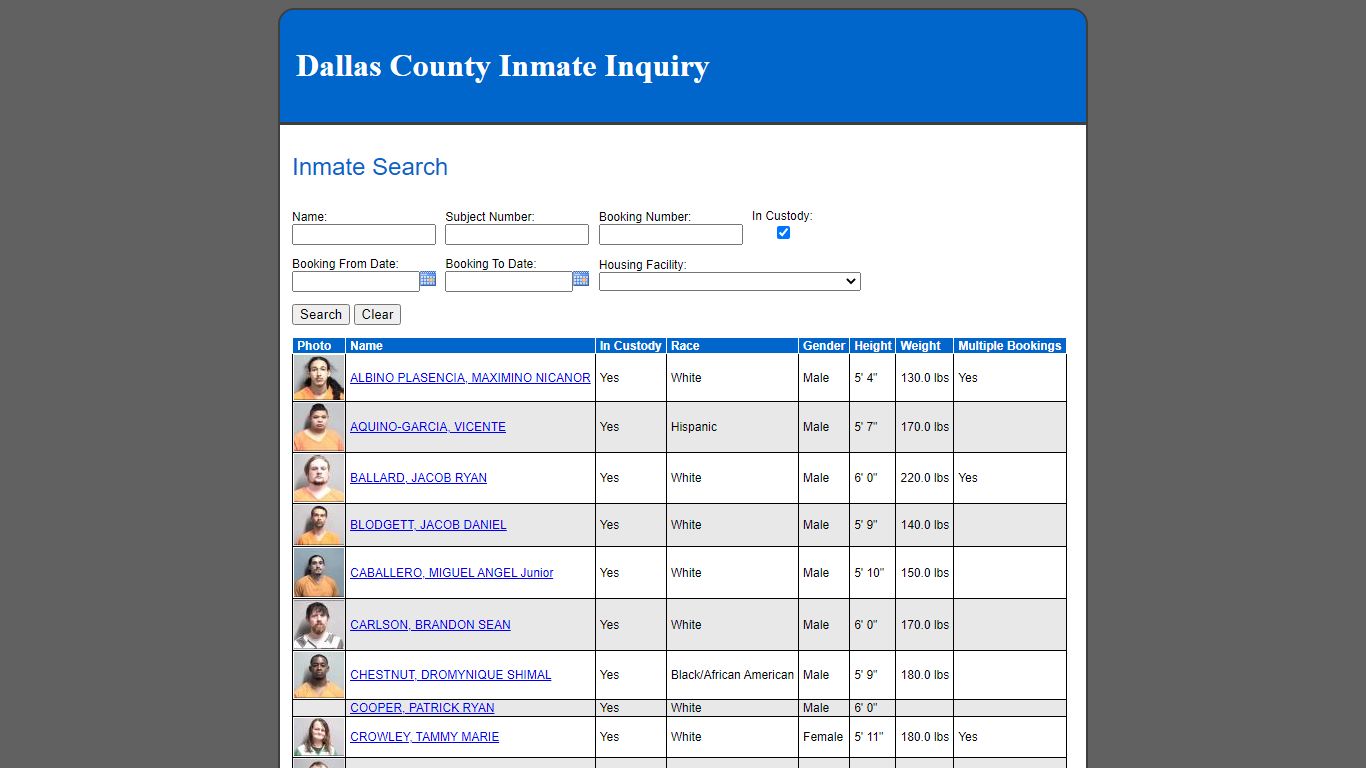Click photo thumbnail of Jacob Blodgett
The image size is (1366, 768).
point(319,525)
